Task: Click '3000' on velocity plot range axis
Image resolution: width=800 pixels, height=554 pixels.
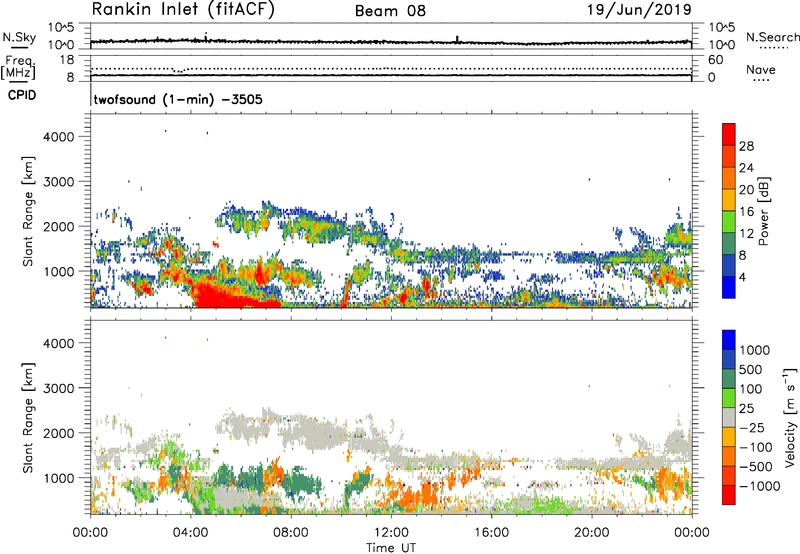Action: [x=59, y=388]
